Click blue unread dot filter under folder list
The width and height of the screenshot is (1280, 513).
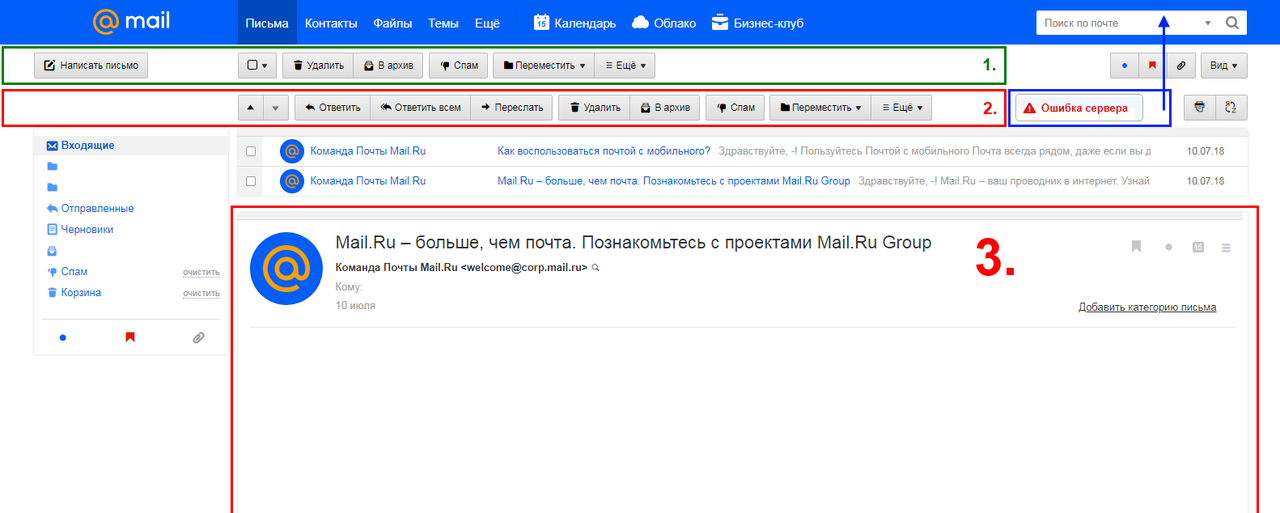62,338
